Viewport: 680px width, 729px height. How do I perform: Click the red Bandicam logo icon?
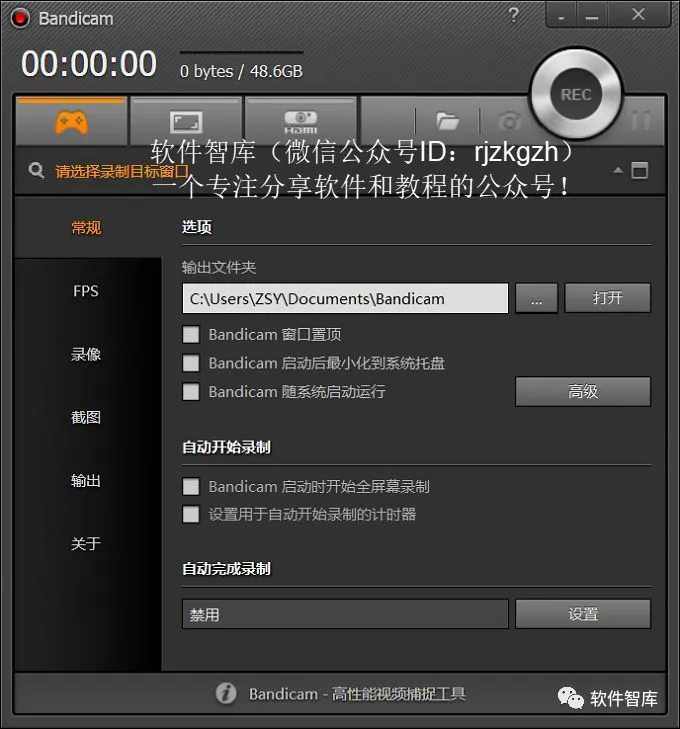click(20, 18)
